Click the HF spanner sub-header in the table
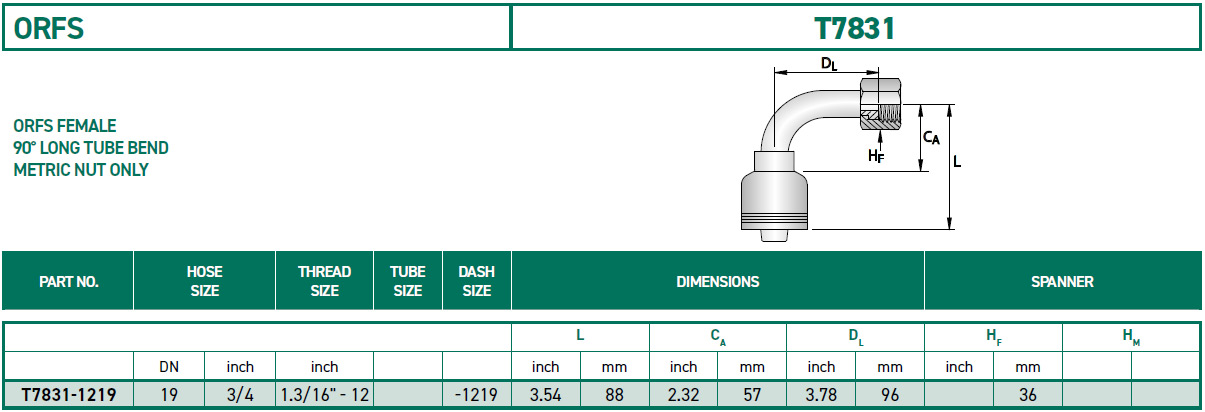Image resolution: width=1205 pixels, height=412 pixels. [x=993, y=339]
